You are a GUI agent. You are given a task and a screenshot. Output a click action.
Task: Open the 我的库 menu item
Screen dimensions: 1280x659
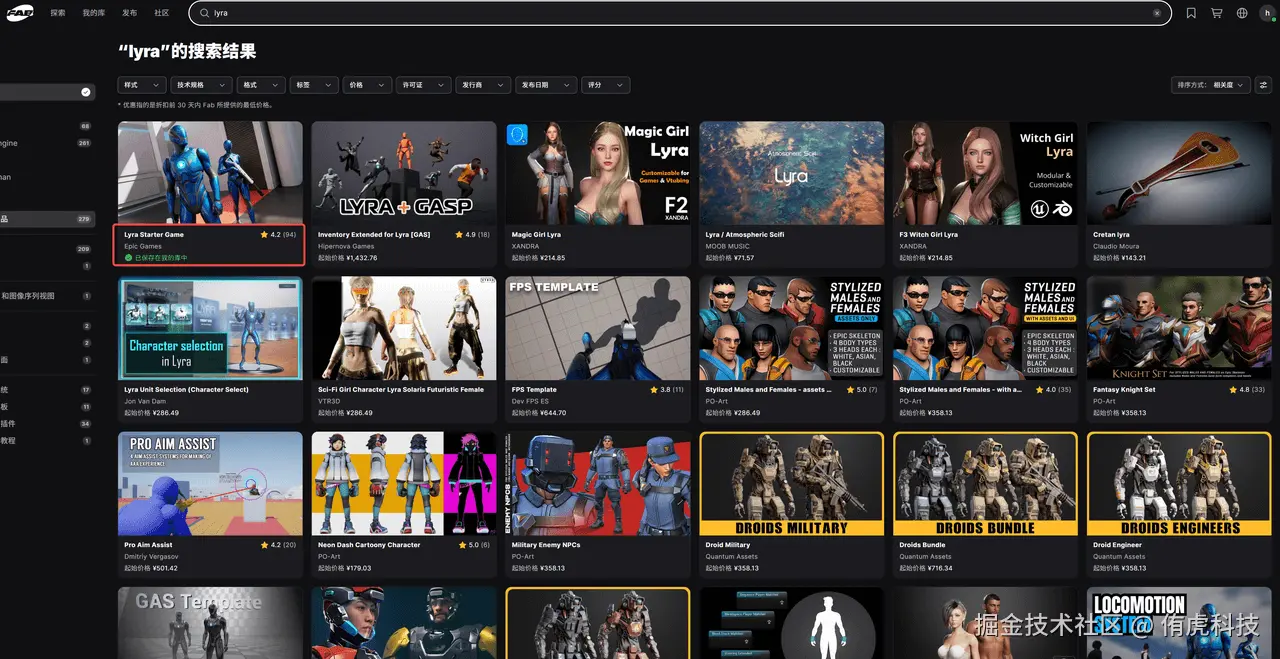point(93,13)
